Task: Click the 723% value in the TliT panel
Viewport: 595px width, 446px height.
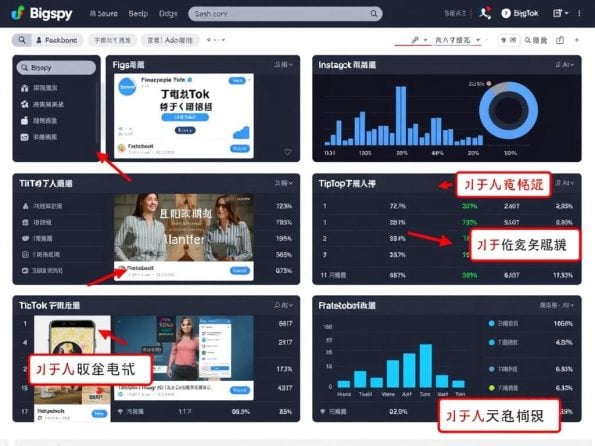Action: (283, 206)
